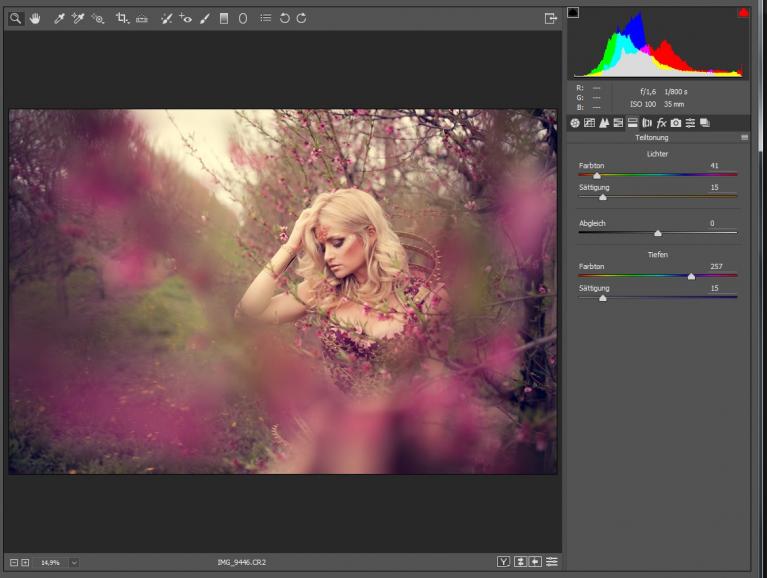The height and width of the screenshot is (578, 767).
Task: Click the Tiefen Sättigung slider handle
Action: (x=603, y=298)
